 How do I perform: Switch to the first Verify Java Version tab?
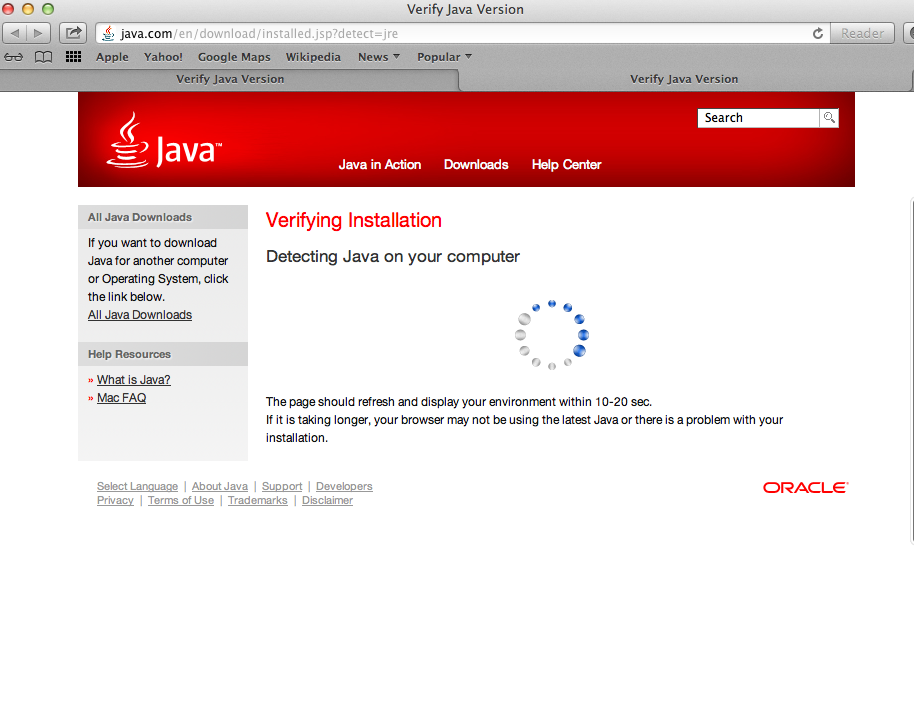(230, 79)
